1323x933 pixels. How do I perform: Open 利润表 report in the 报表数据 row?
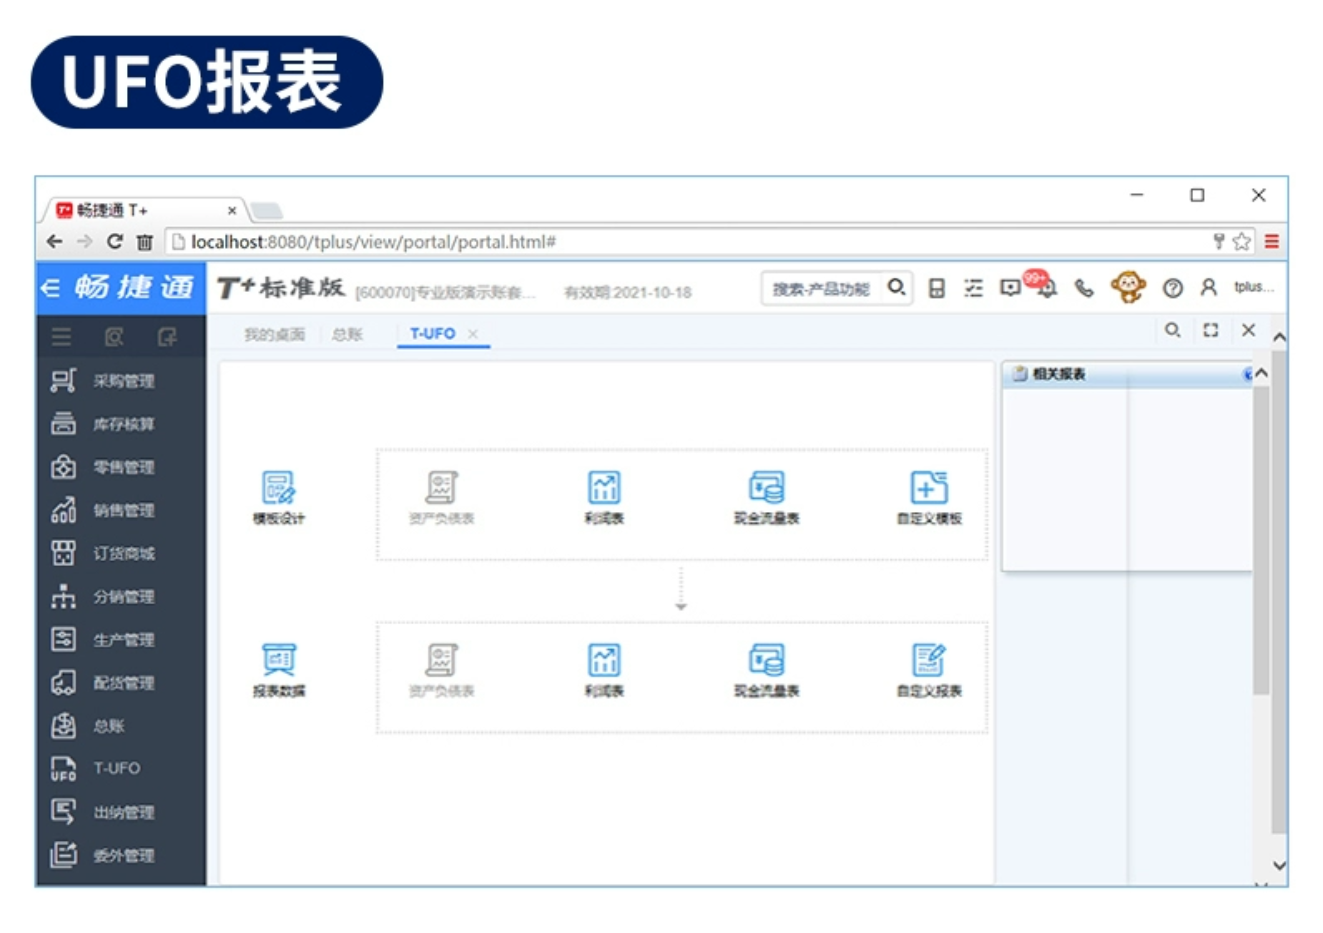604,670
